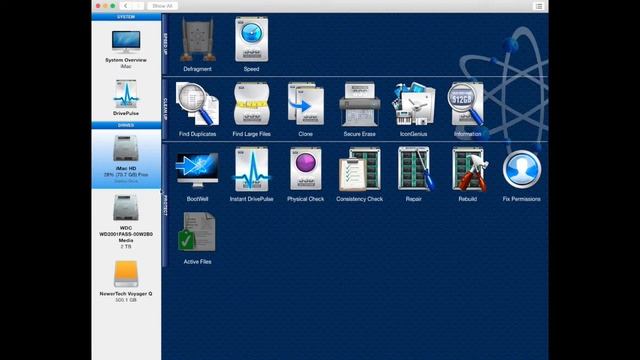Toggle list view button in title bar
The width and height of the screenshot is (640, 360).
click(539, 6)
